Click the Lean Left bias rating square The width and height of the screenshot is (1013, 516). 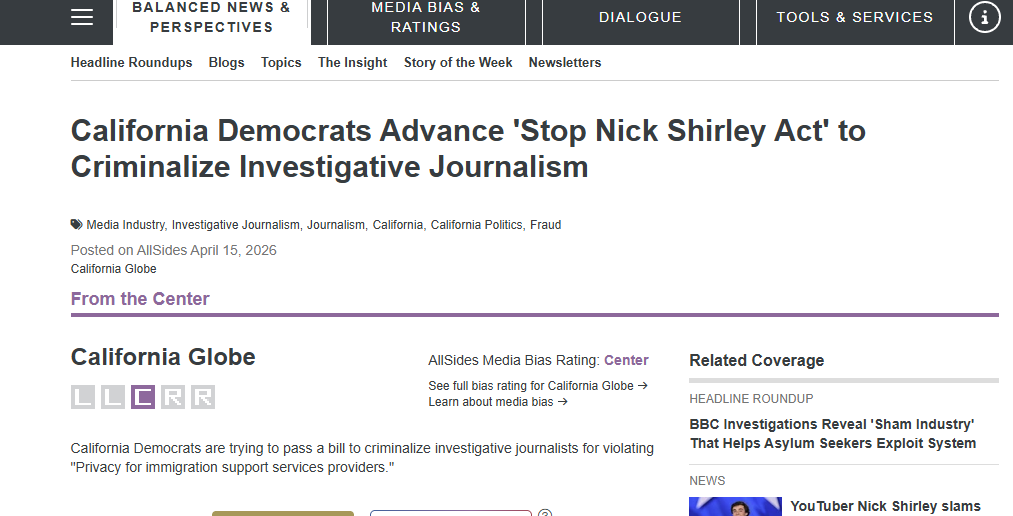112,397
